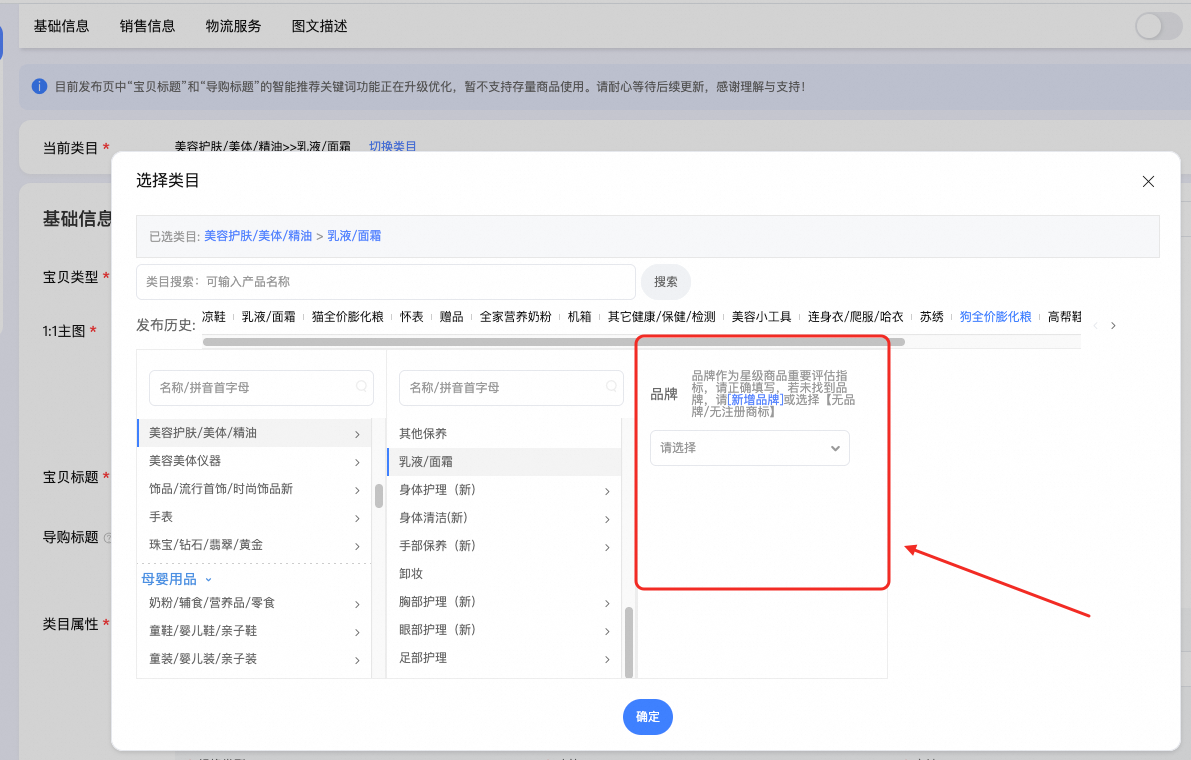Click first category column scrollbar
1191x760 pixels.
[x=379, y=496]
